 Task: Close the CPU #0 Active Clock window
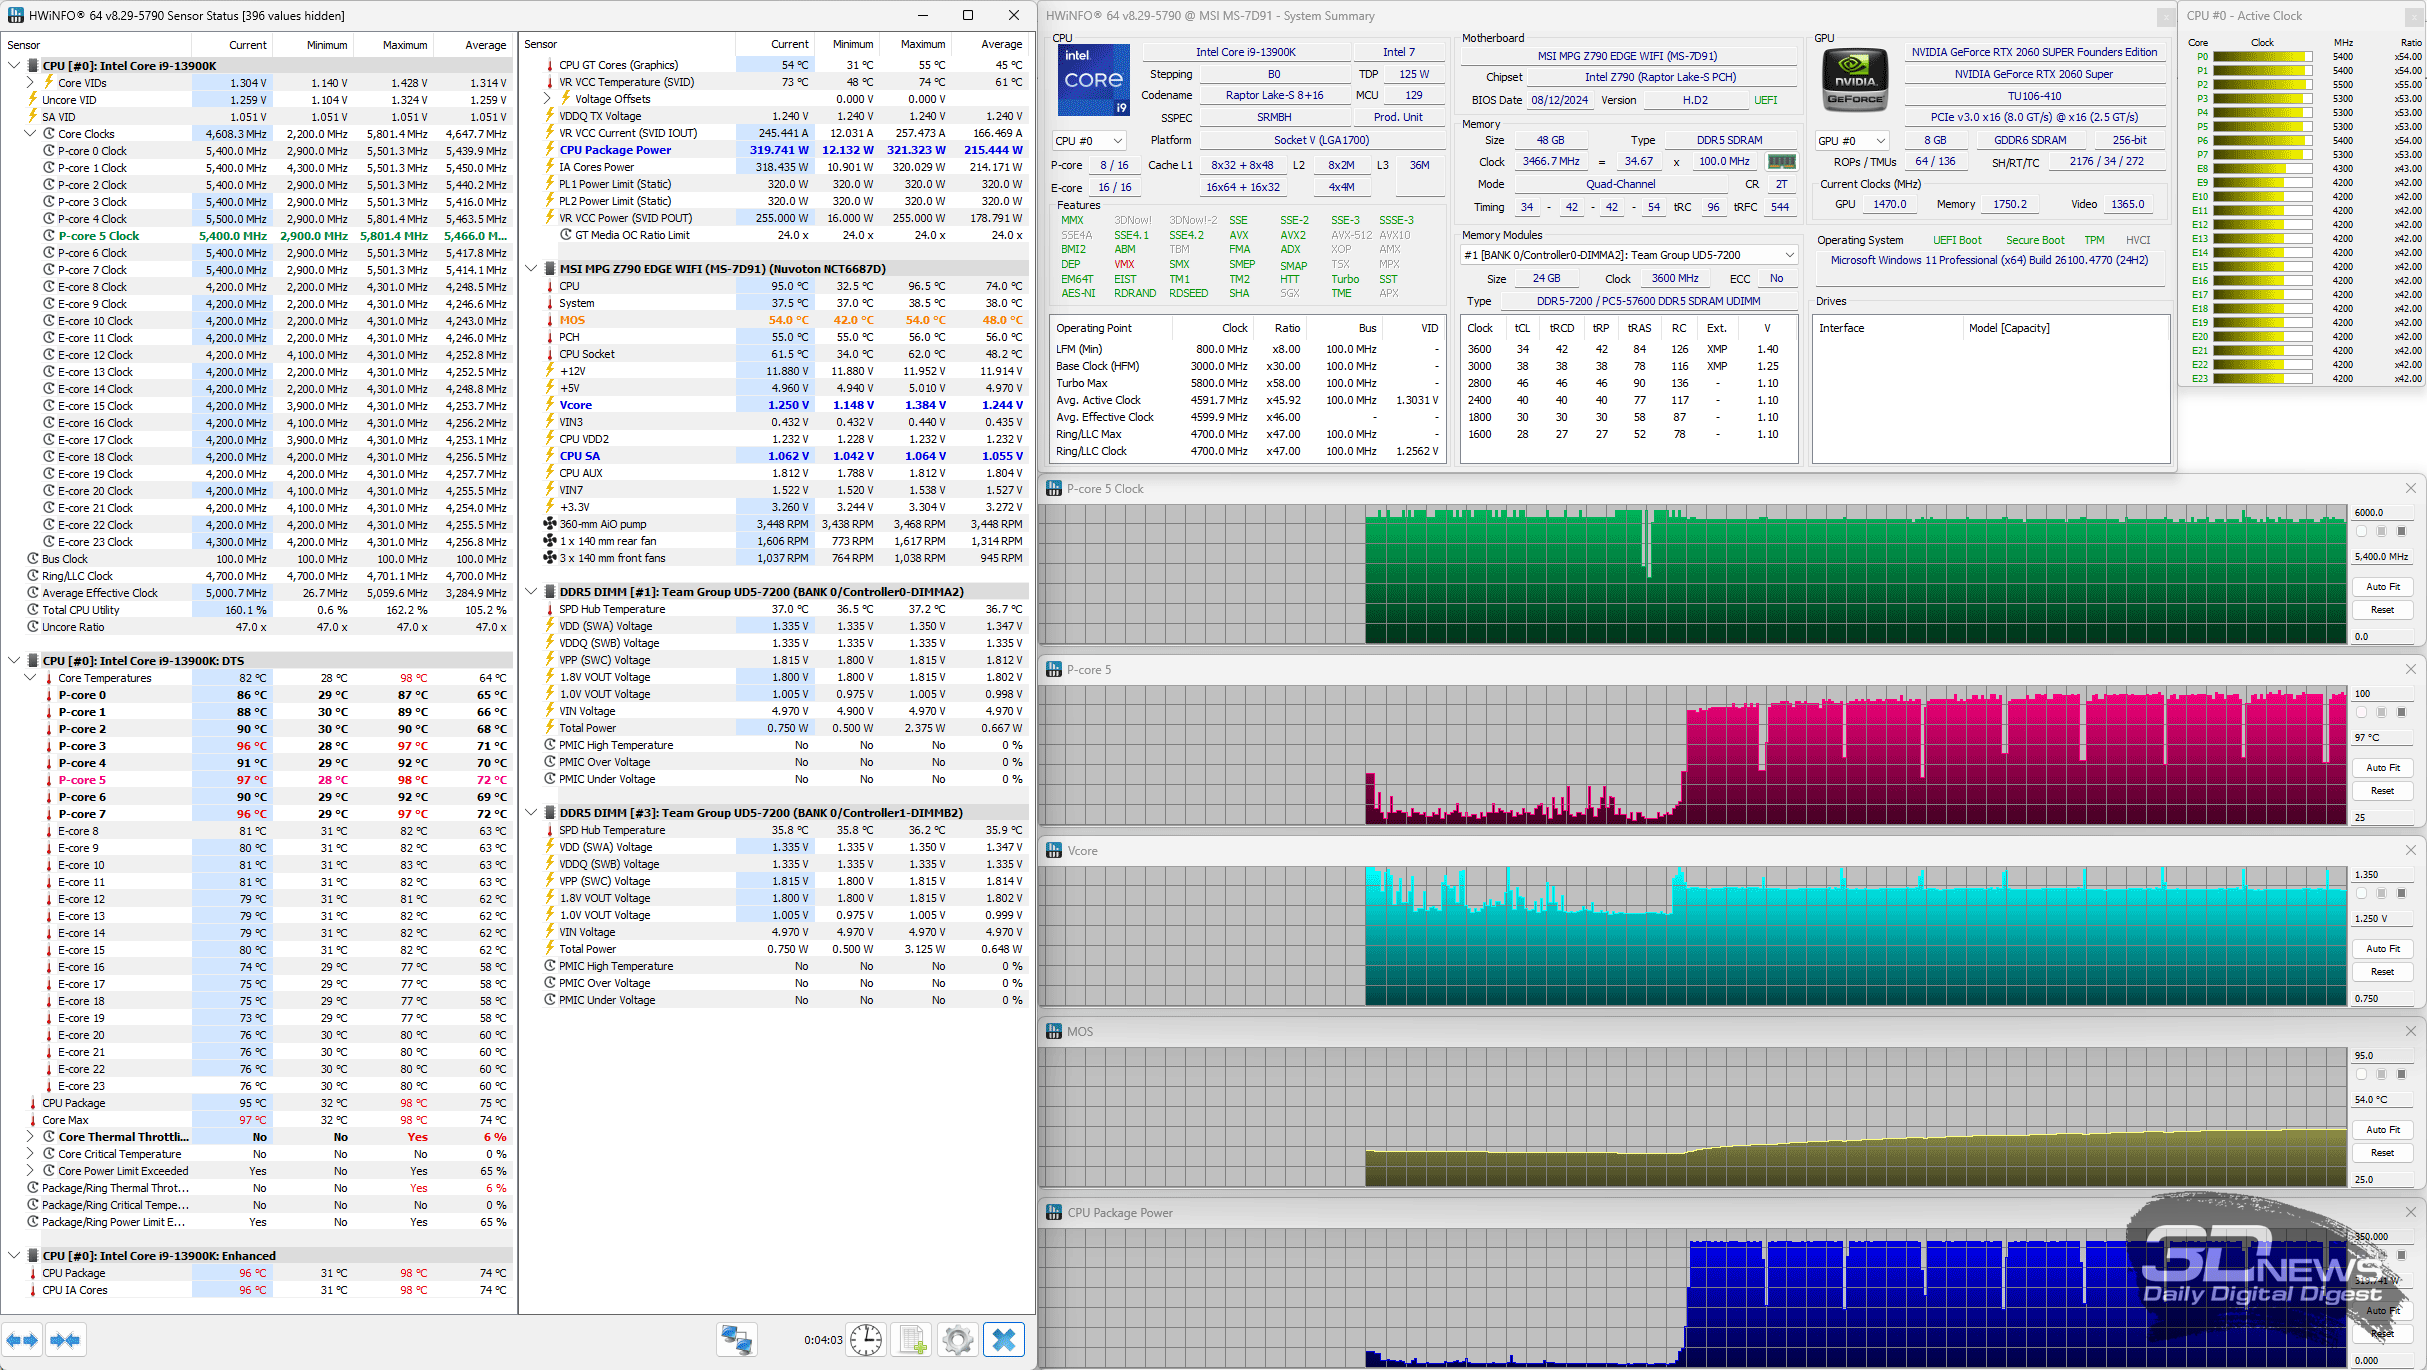2416,16
